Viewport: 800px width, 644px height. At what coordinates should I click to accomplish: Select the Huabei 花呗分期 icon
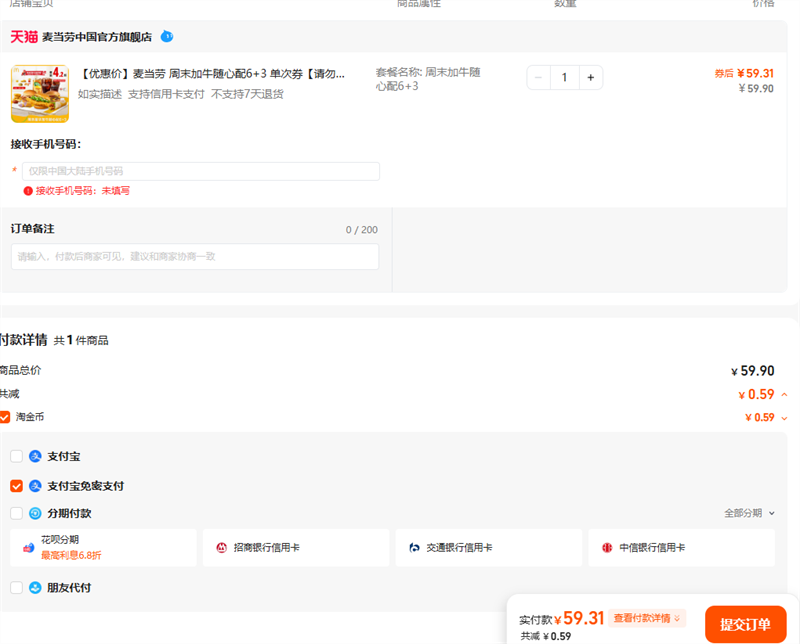pyautogui.click(x=29, y=548)
